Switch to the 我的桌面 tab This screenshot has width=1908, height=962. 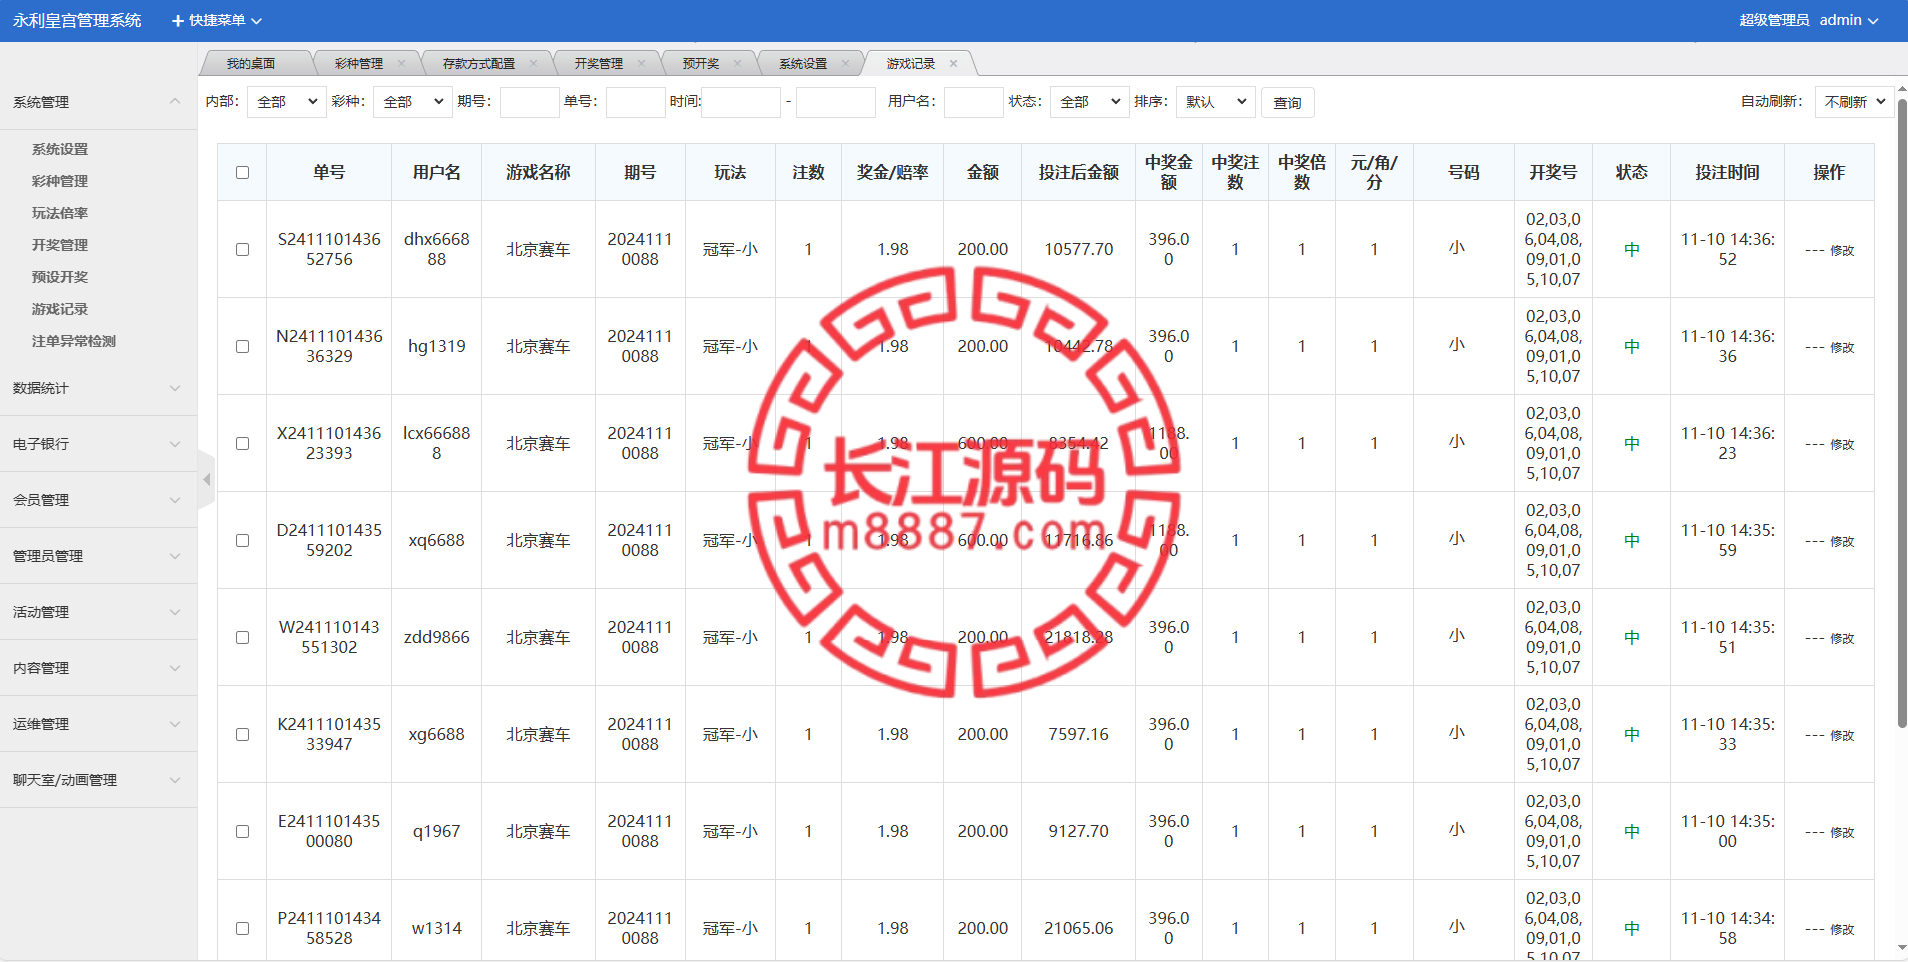tap(251, 63)
